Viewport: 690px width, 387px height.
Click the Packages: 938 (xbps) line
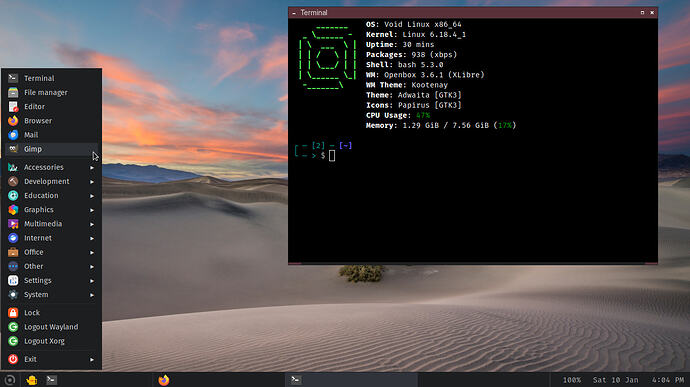(411, 55)
